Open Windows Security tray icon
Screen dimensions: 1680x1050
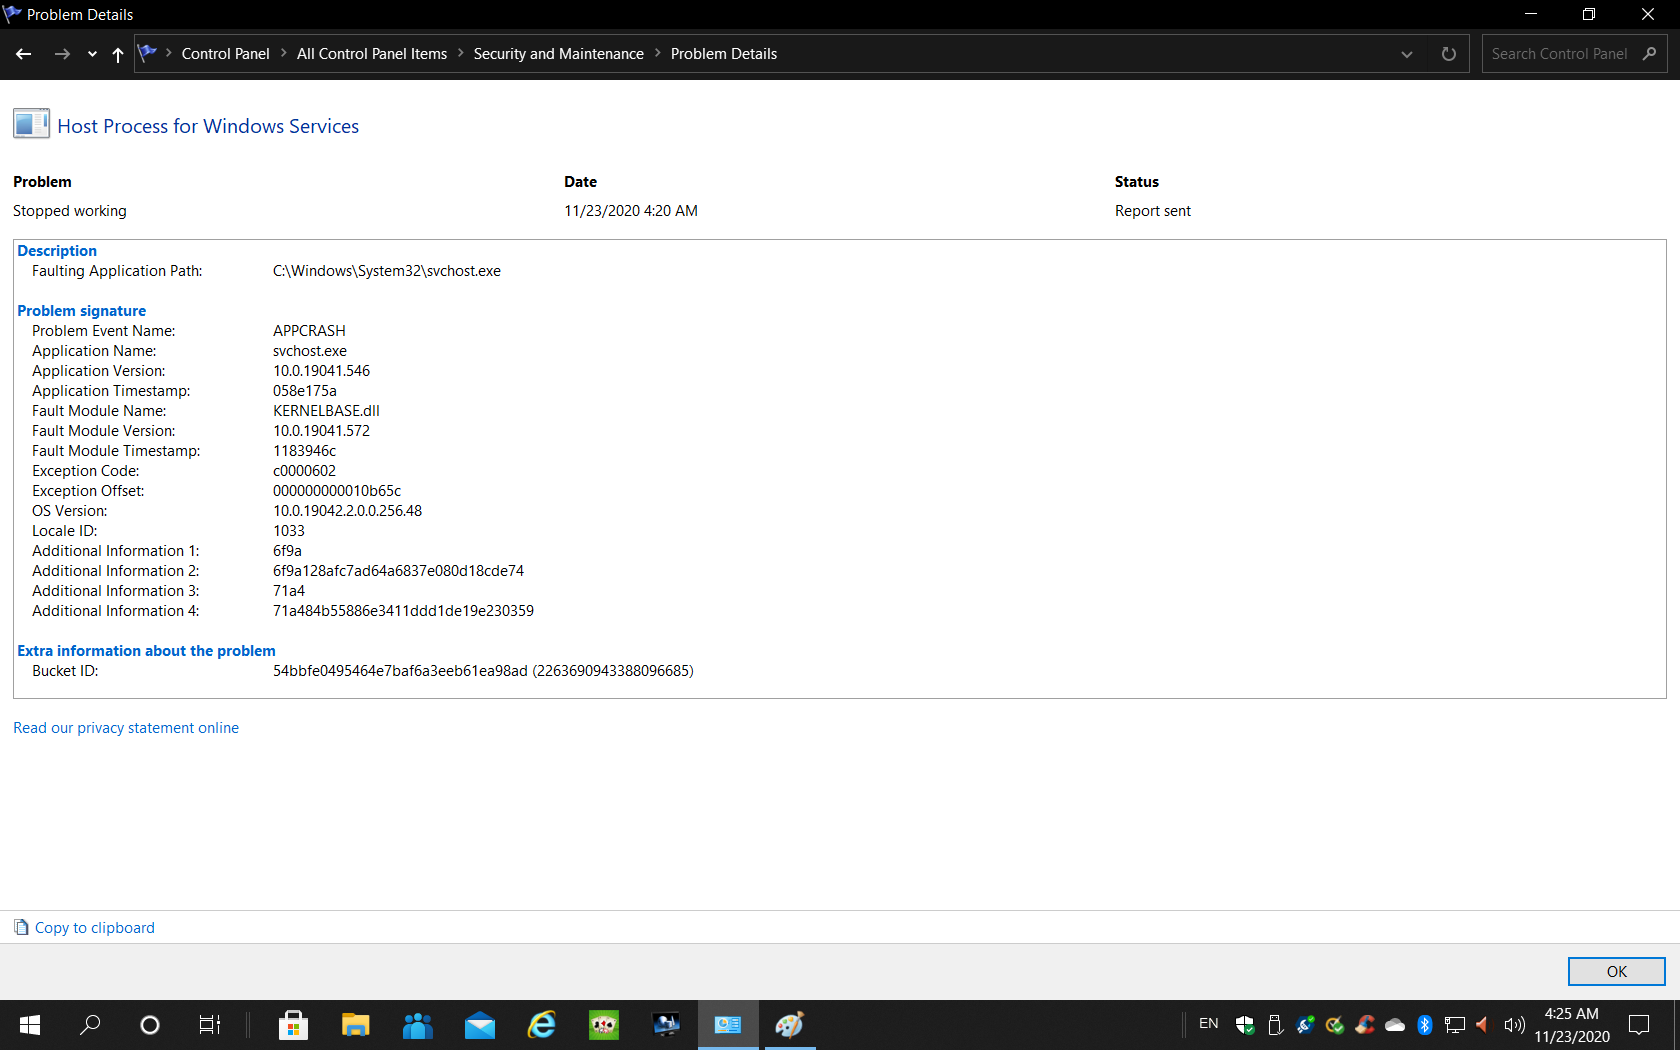coord(1245,1025)
